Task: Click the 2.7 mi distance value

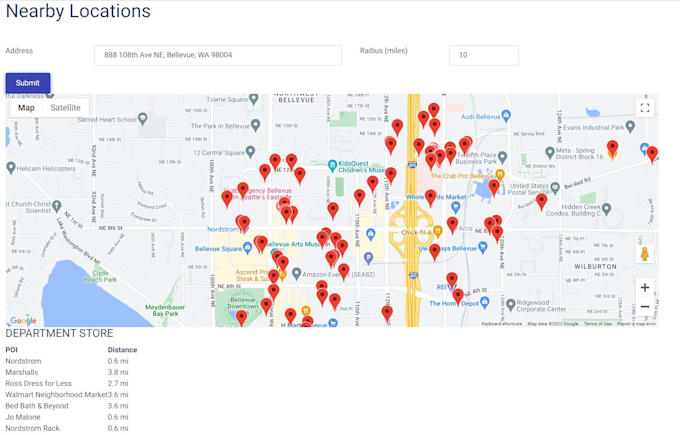Action: (118, 383)
